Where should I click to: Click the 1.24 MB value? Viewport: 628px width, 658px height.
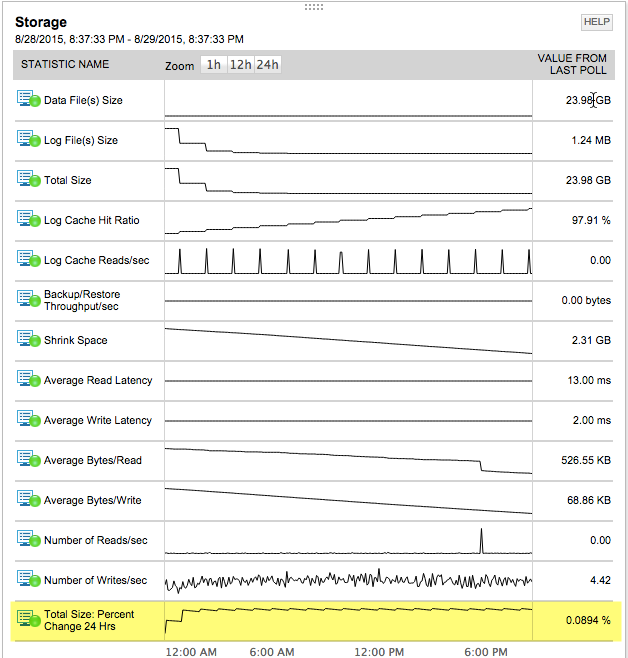tap(591, 140)
